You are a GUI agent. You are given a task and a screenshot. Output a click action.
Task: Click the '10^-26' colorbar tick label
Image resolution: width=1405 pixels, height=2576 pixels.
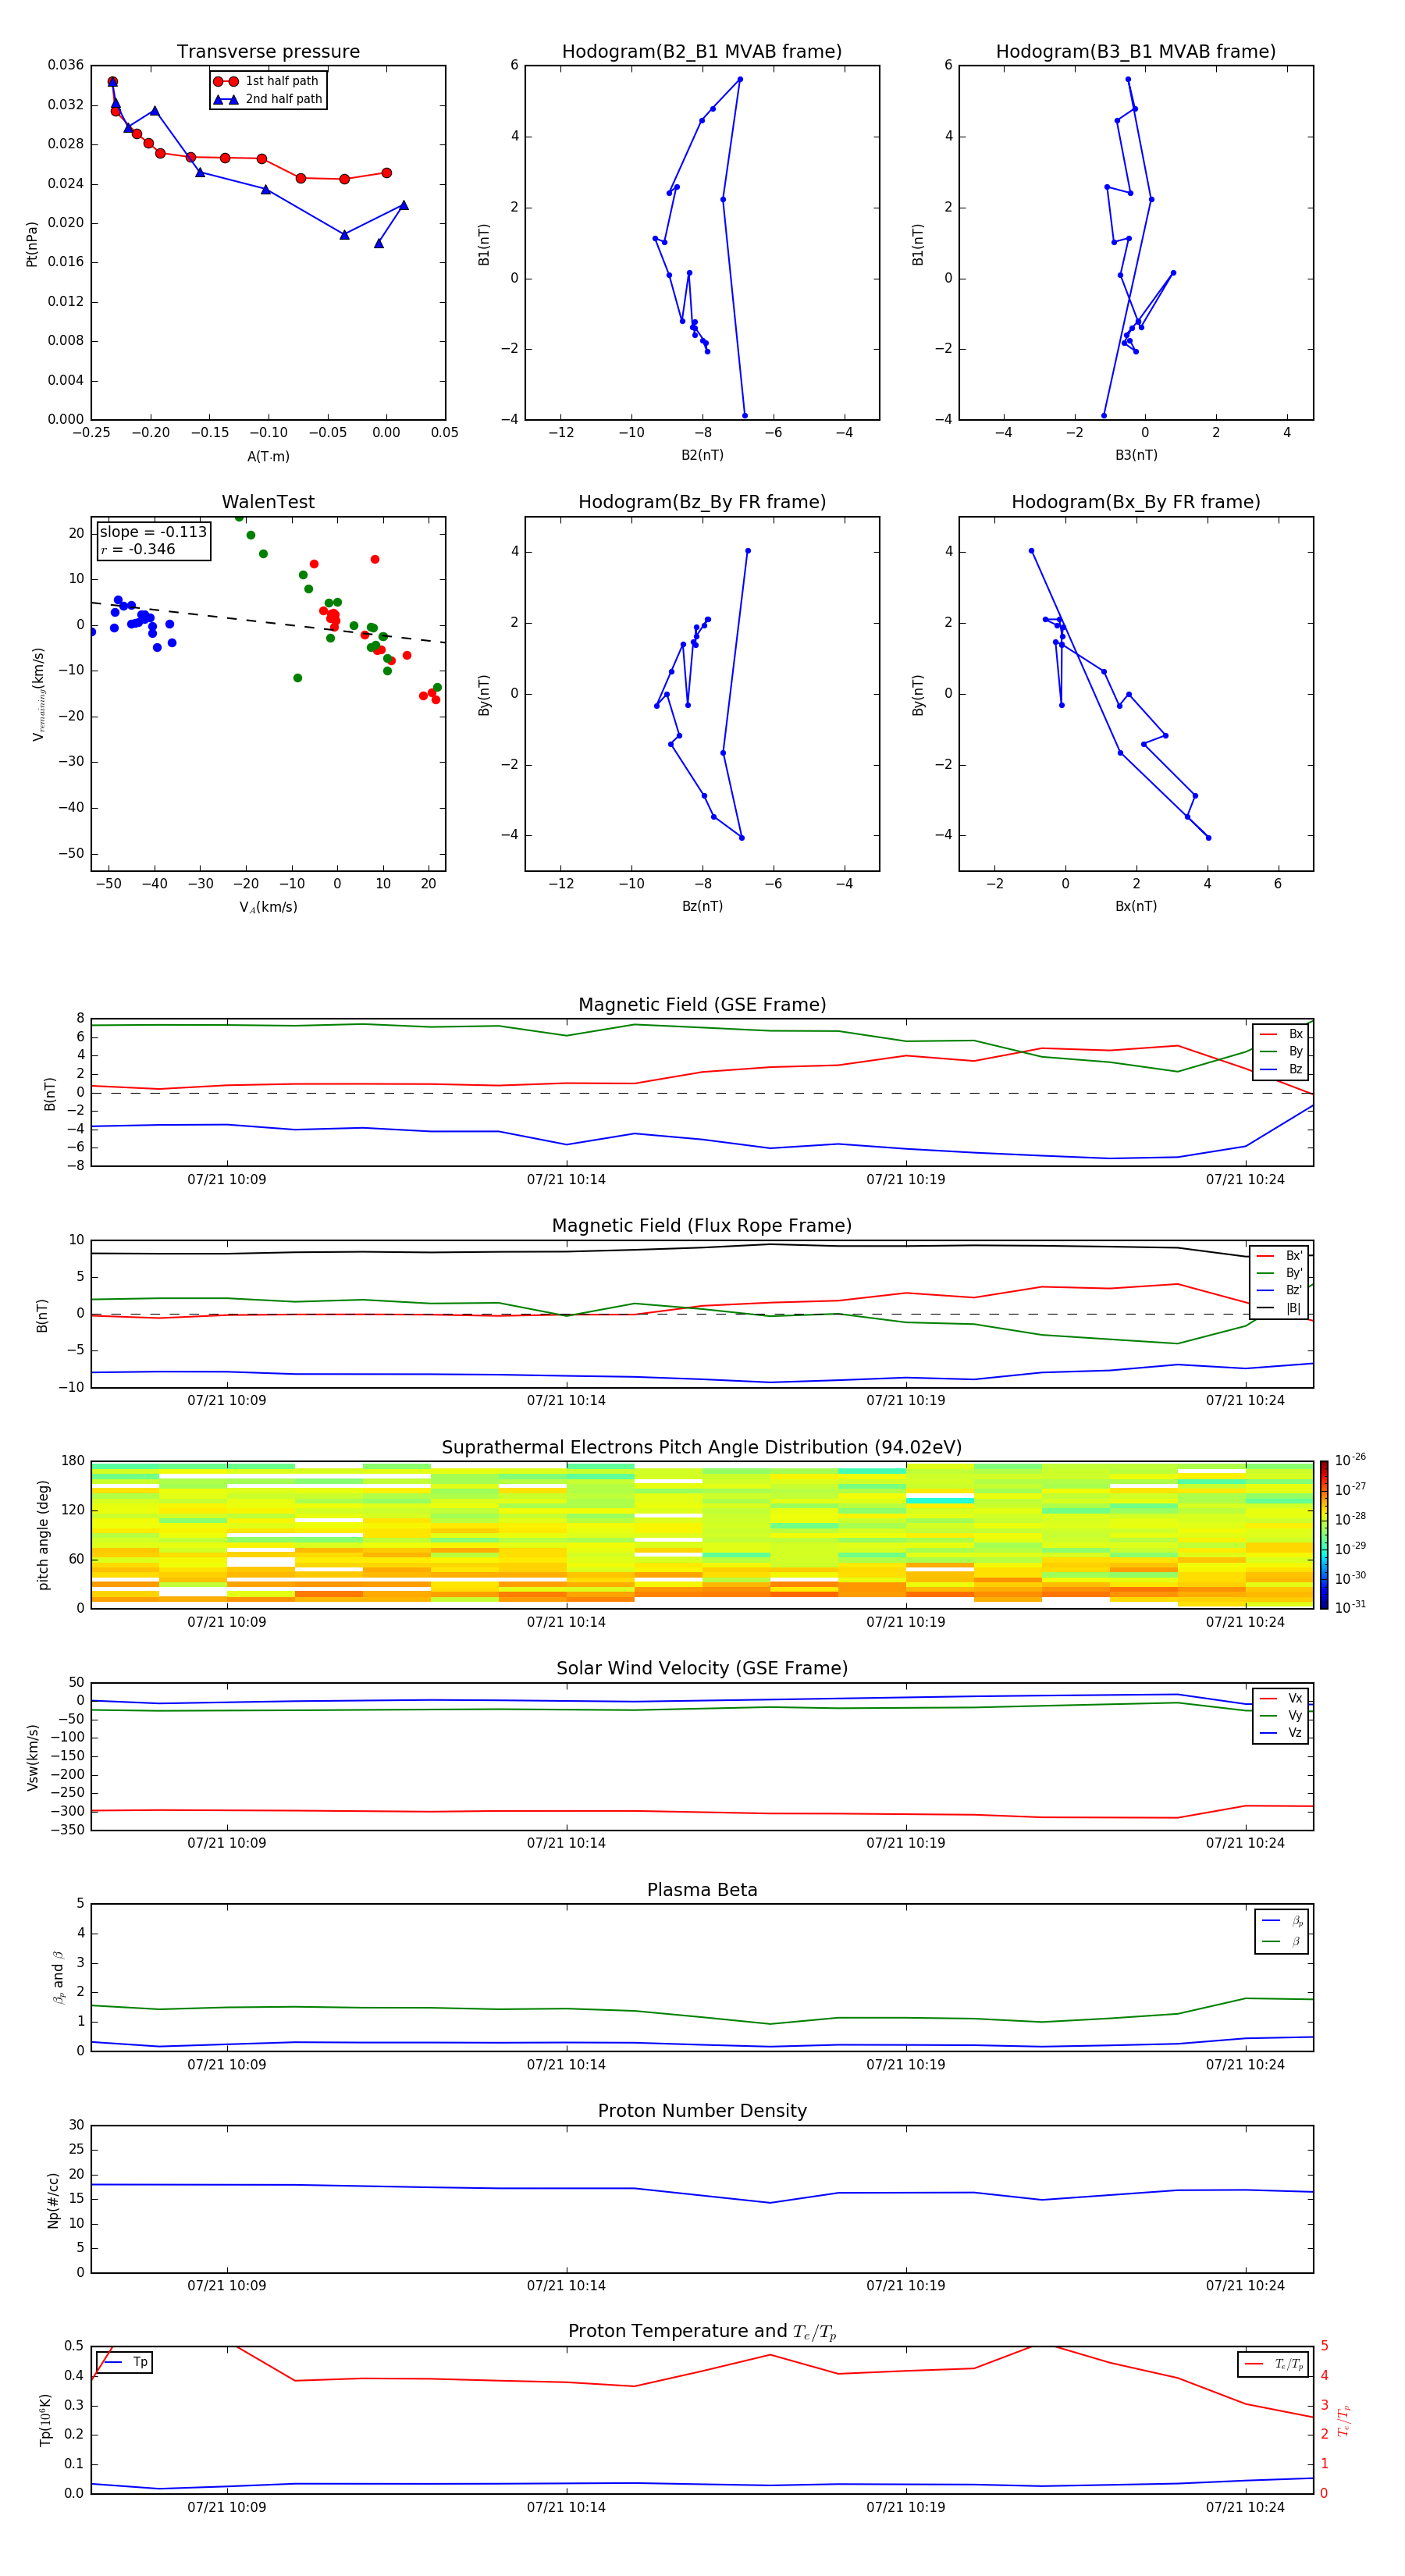pyautogui.click(x=1350, y=1460)
